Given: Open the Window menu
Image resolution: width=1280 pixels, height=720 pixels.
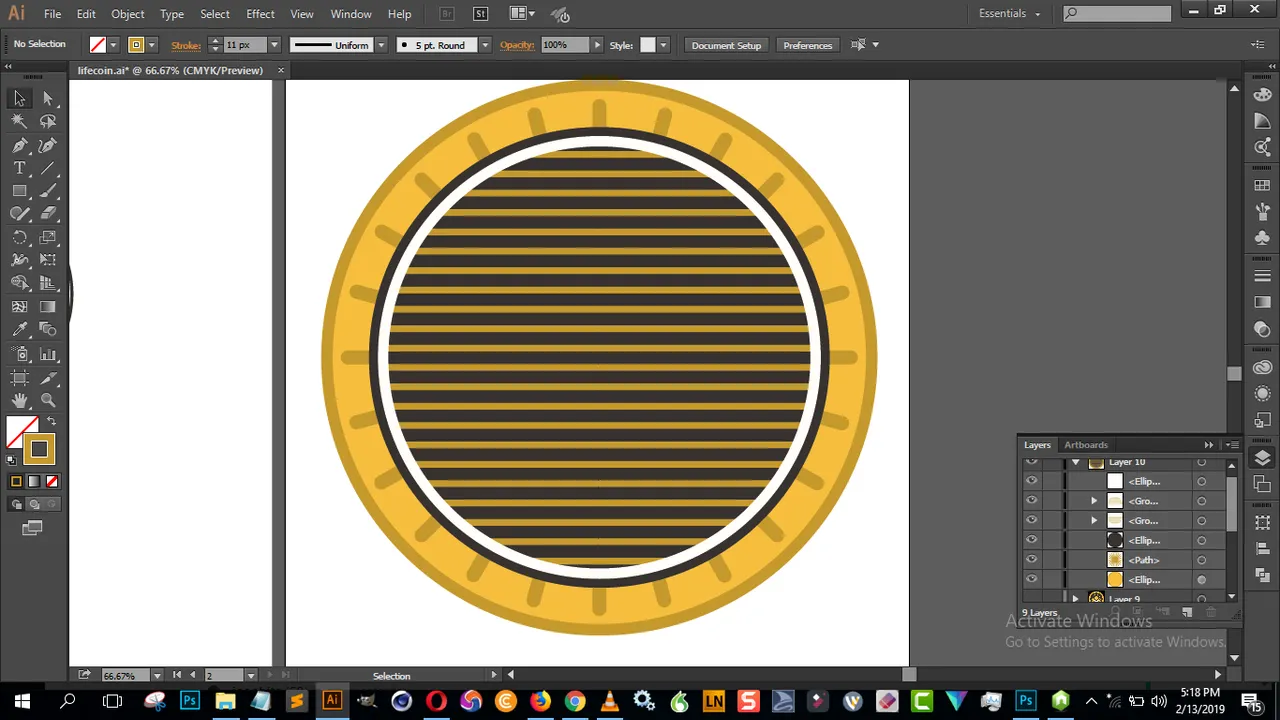Looking at the screenshot, I should [351, 14].
